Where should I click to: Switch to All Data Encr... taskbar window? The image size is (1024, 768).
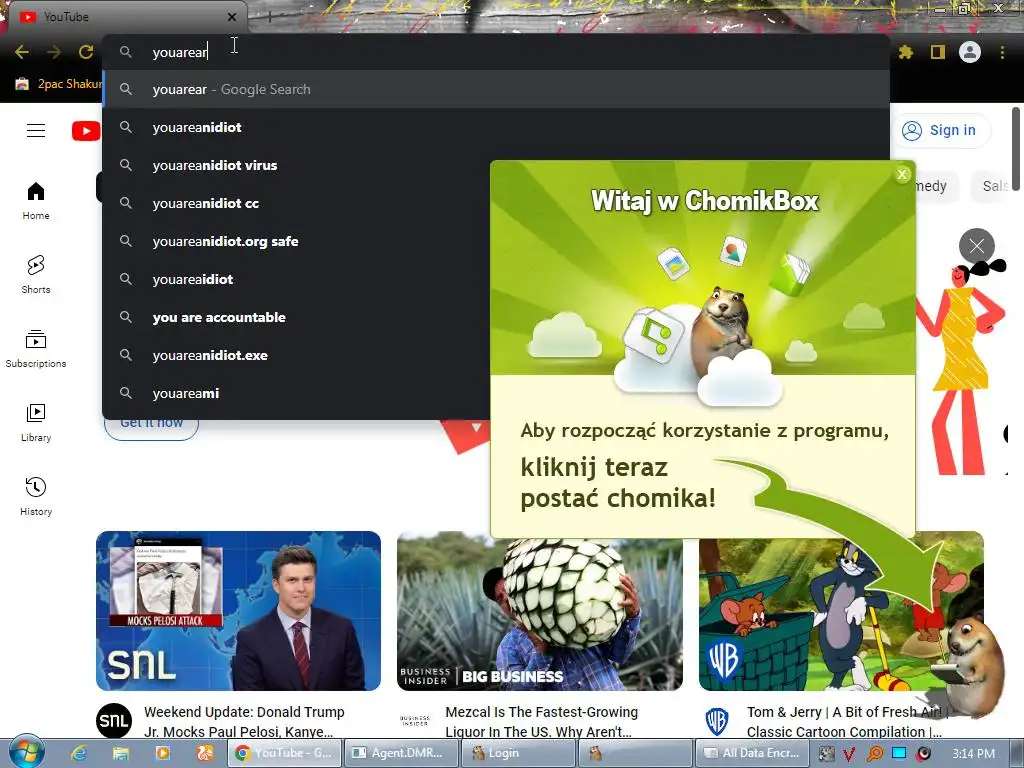tap(752, 754)
